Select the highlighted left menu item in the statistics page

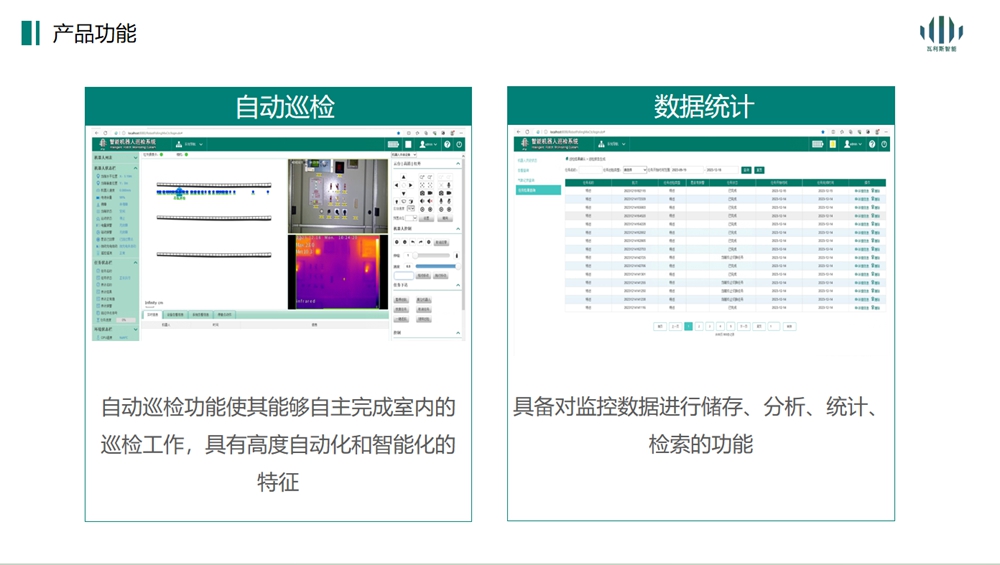(x=538, y=189)
